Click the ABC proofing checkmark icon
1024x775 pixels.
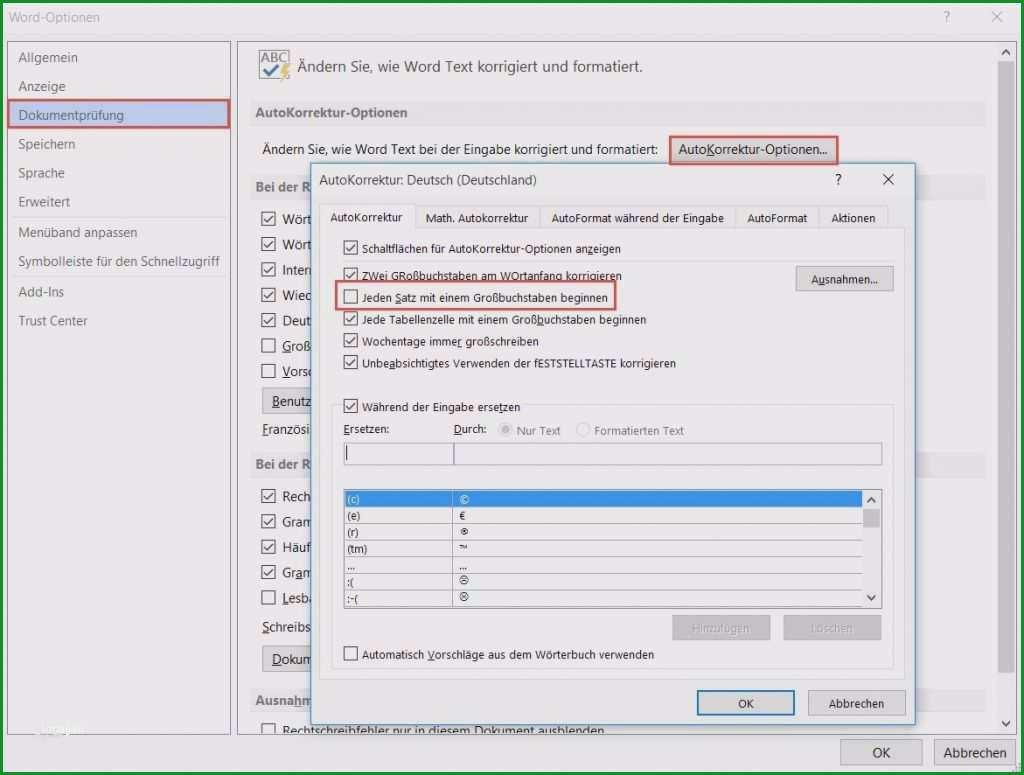tap(274, 65)
